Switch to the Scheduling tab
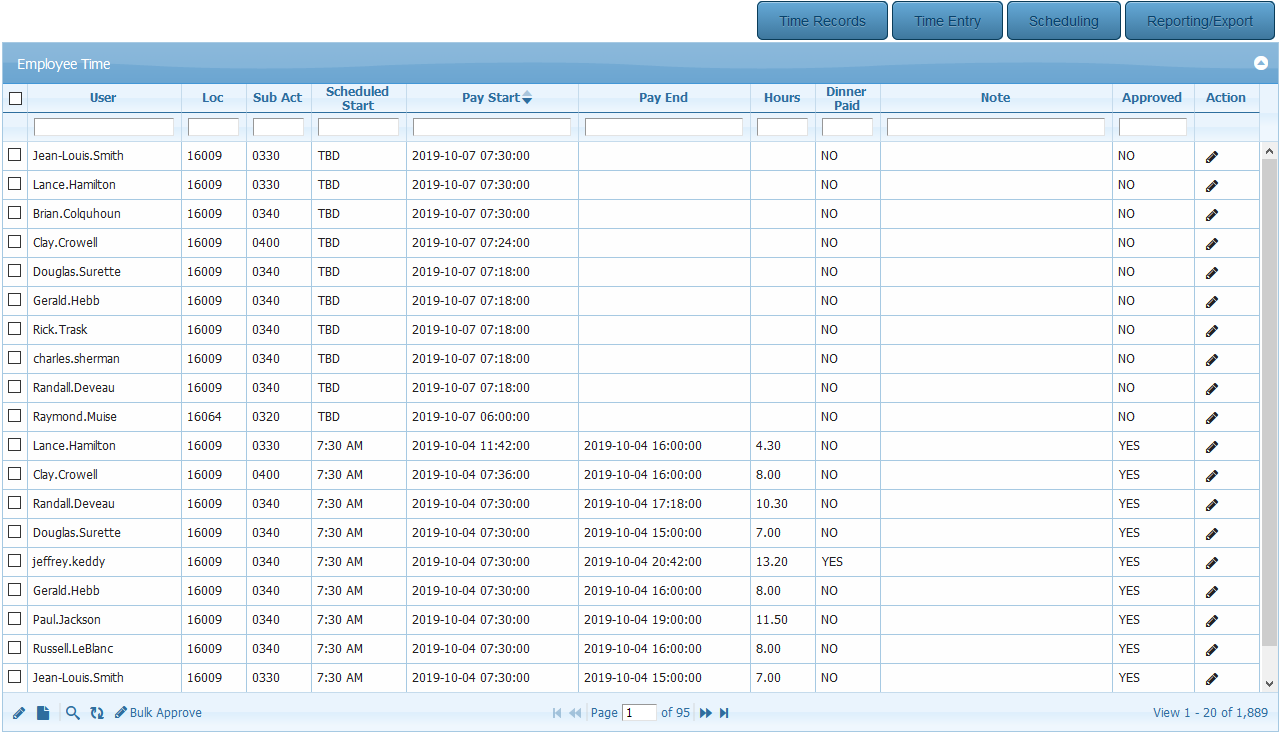This screenshot has height=737, width=1282. point(1063,21)
